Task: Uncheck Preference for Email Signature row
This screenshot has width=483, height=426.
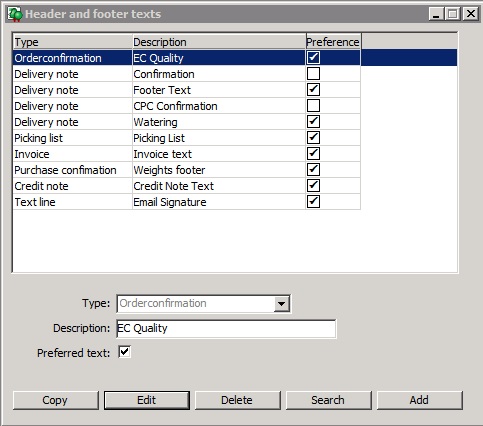Action: click(x=313, y=202)
